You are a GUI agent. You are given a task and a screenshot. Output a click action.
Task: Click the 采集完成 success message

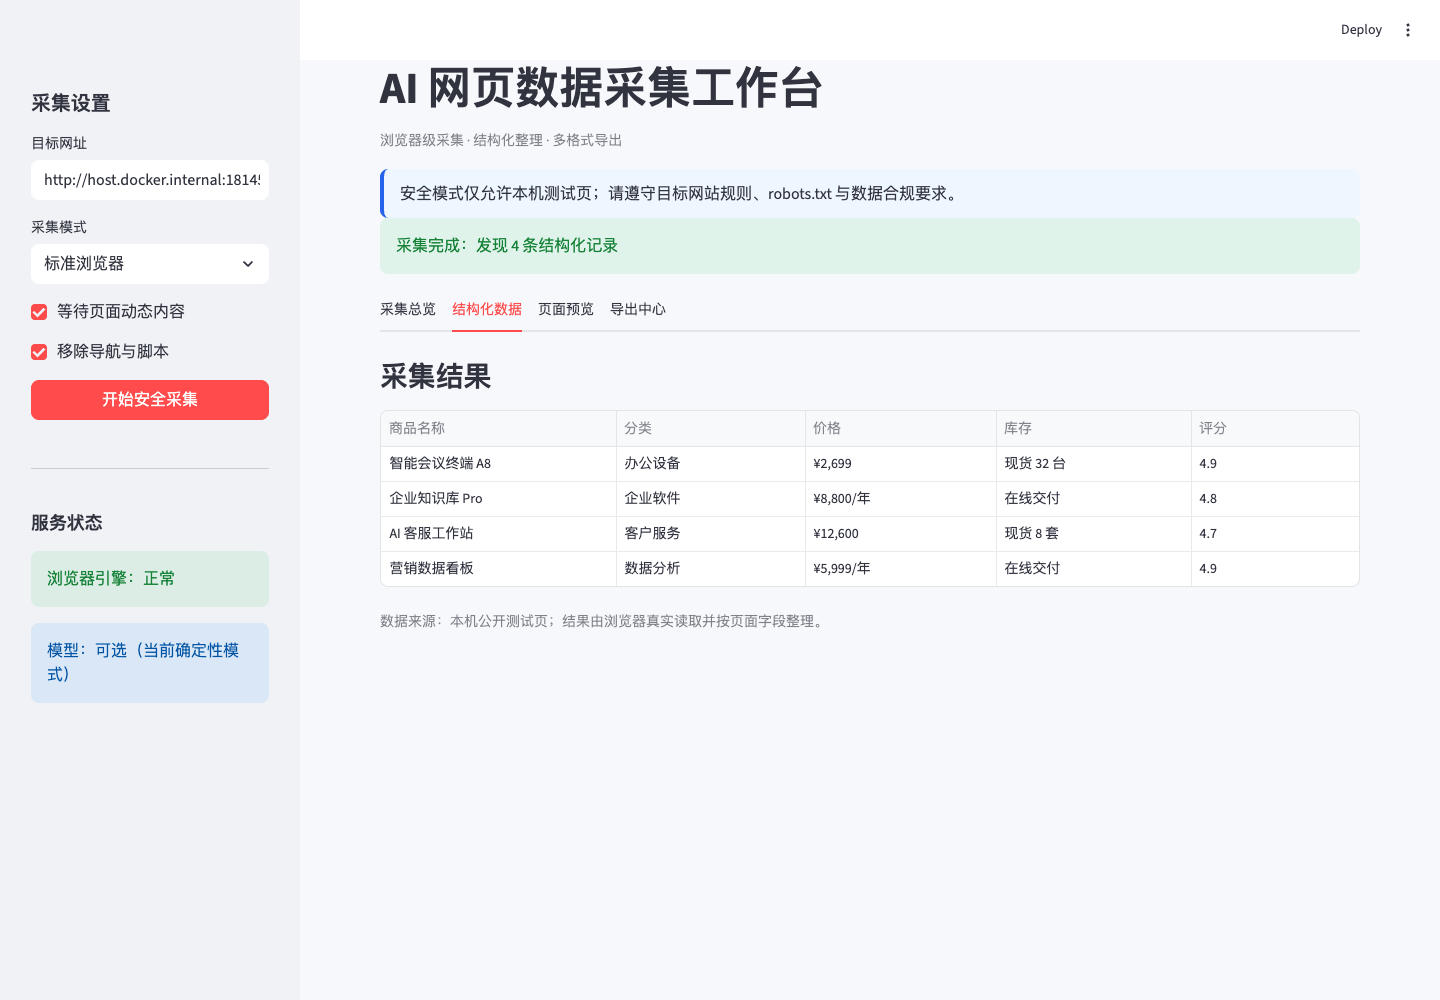pos(870,246)
